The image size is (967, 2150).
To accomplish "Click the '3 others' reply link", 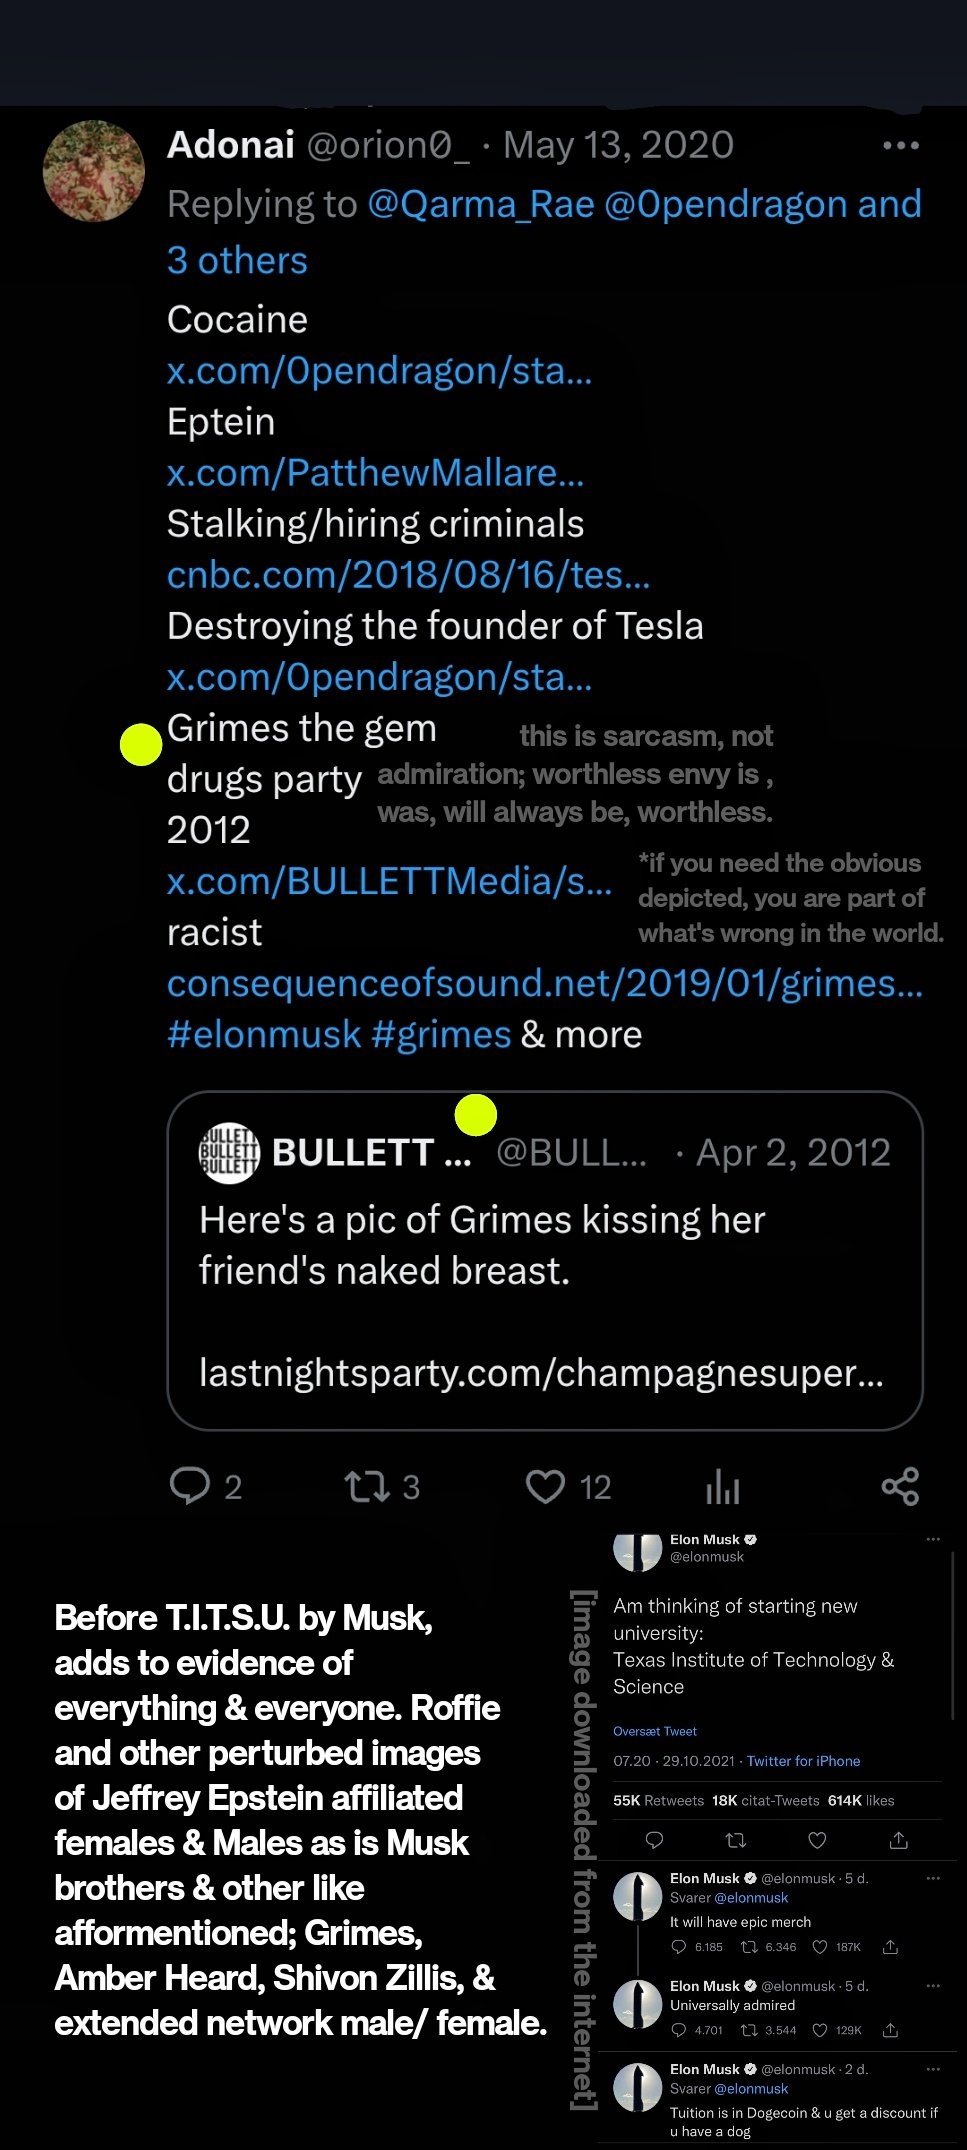I will point(237,261).
